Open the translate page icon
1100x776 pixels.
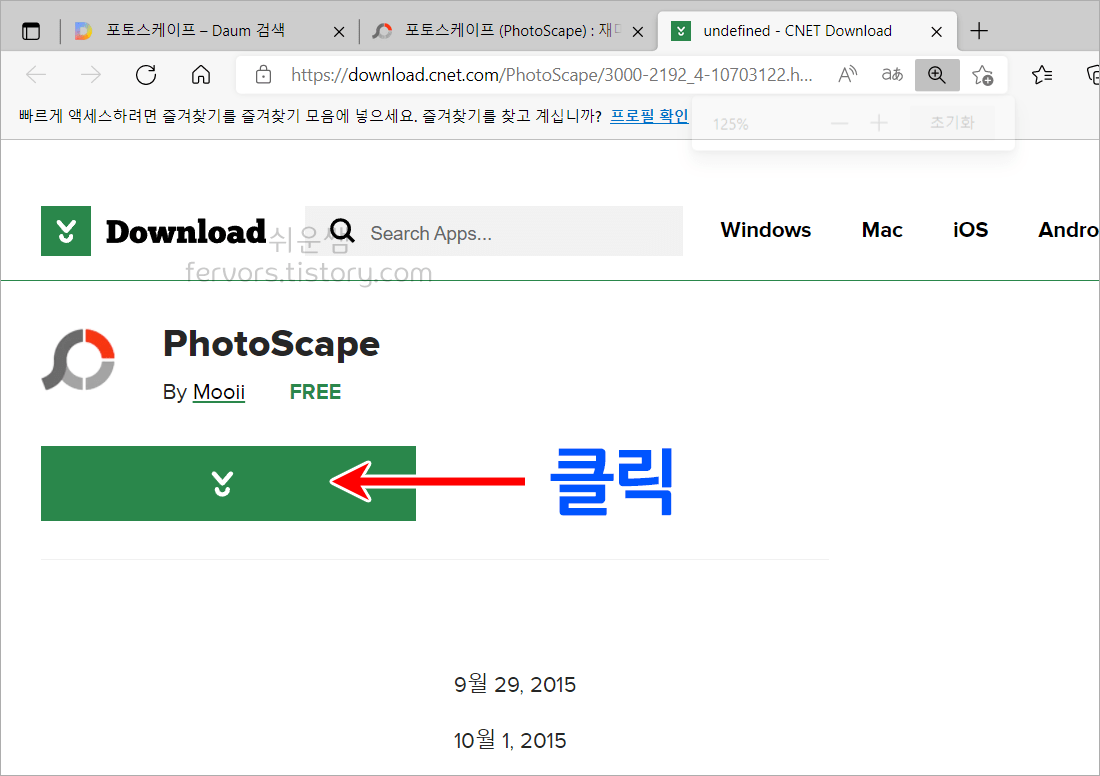(x=892, y=74)
